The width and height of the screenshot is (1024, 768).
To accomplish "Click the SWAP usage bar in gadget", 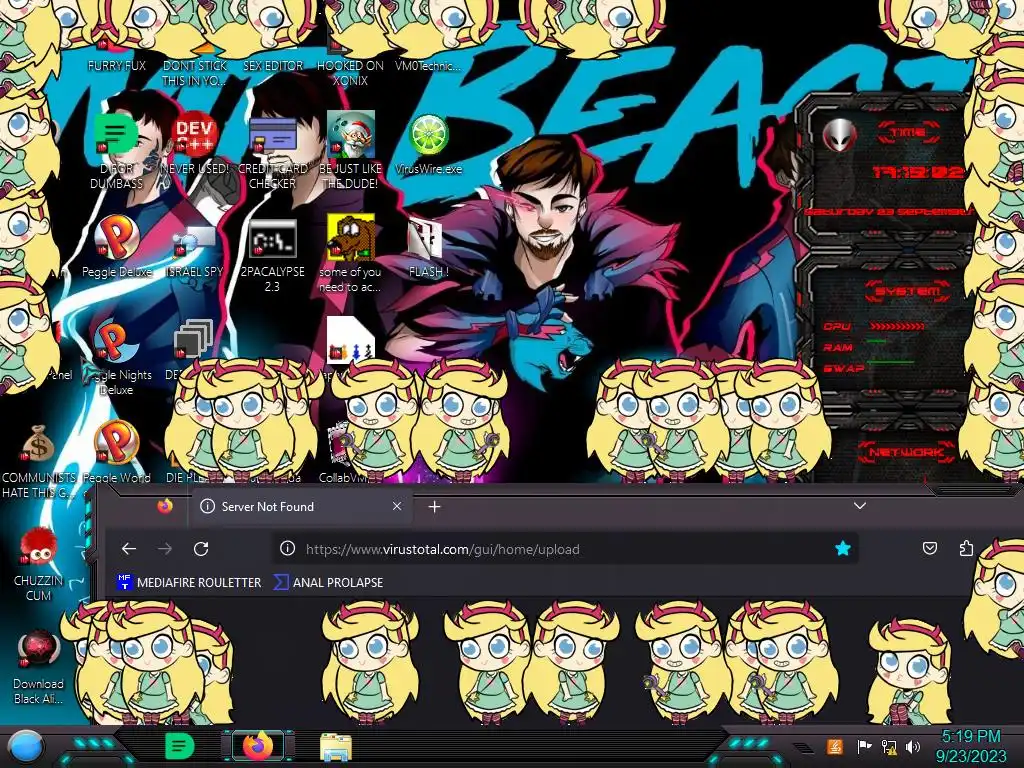I will (891, 362).
